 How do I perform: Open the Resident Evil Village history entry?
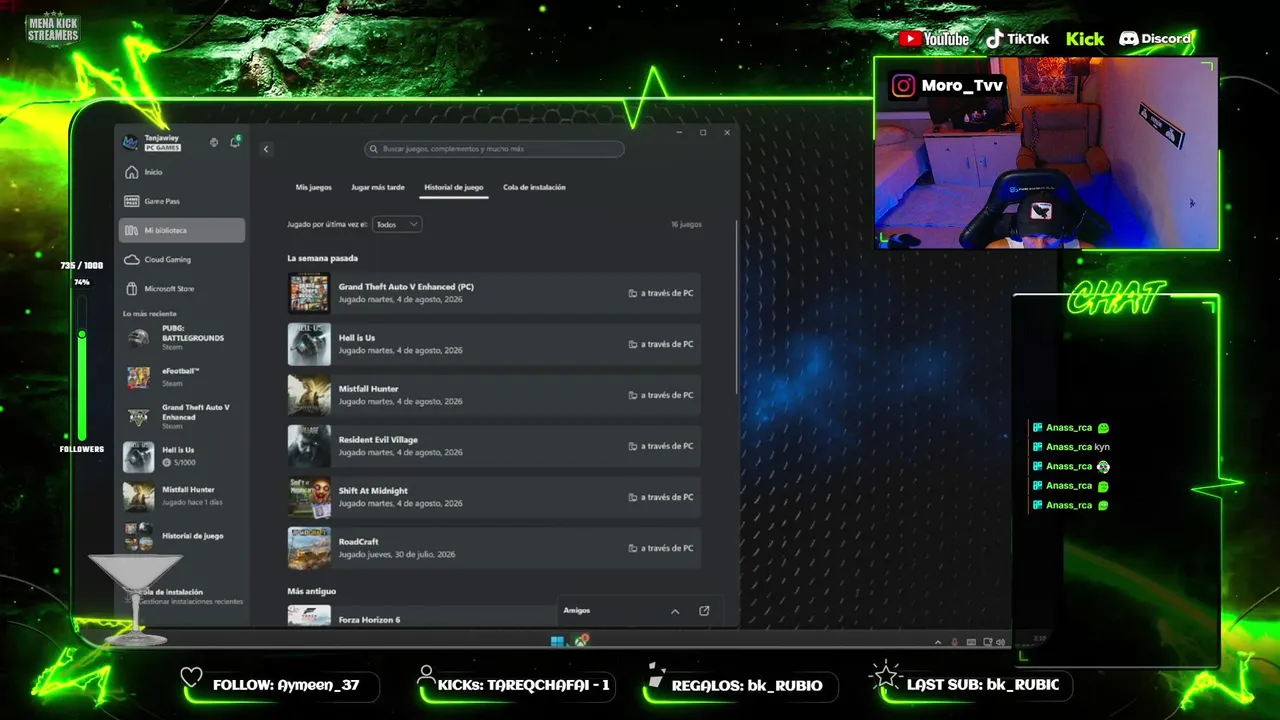(494, 446)
